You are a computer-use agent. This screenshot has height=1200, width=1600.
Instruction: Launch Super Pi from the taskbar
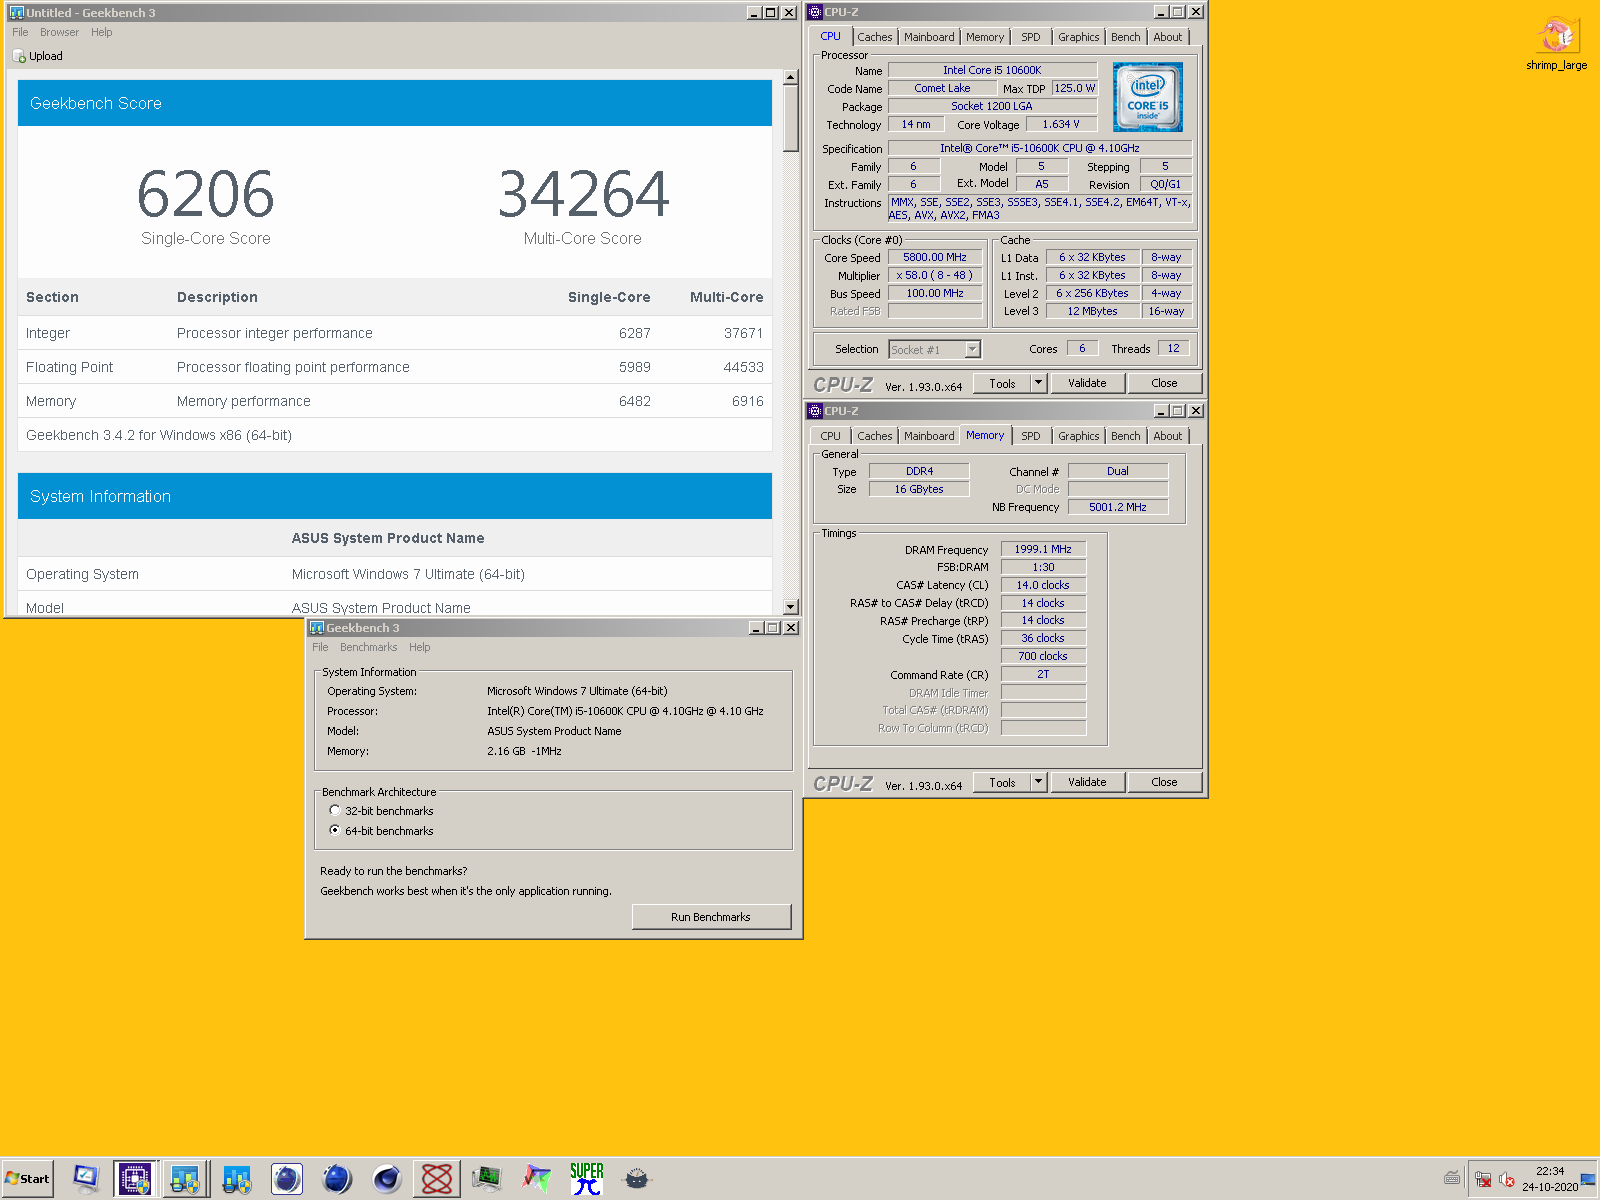[587, 1179]
